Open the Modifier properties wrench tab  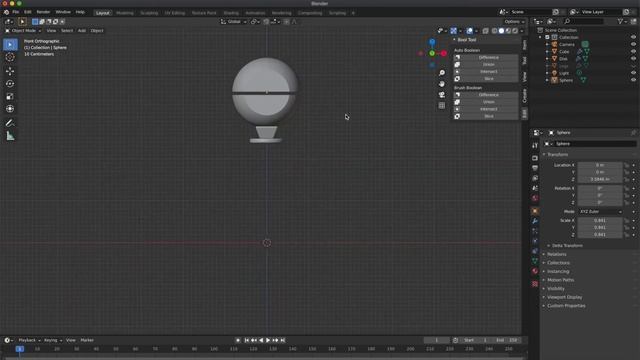[x=535, y=221]
